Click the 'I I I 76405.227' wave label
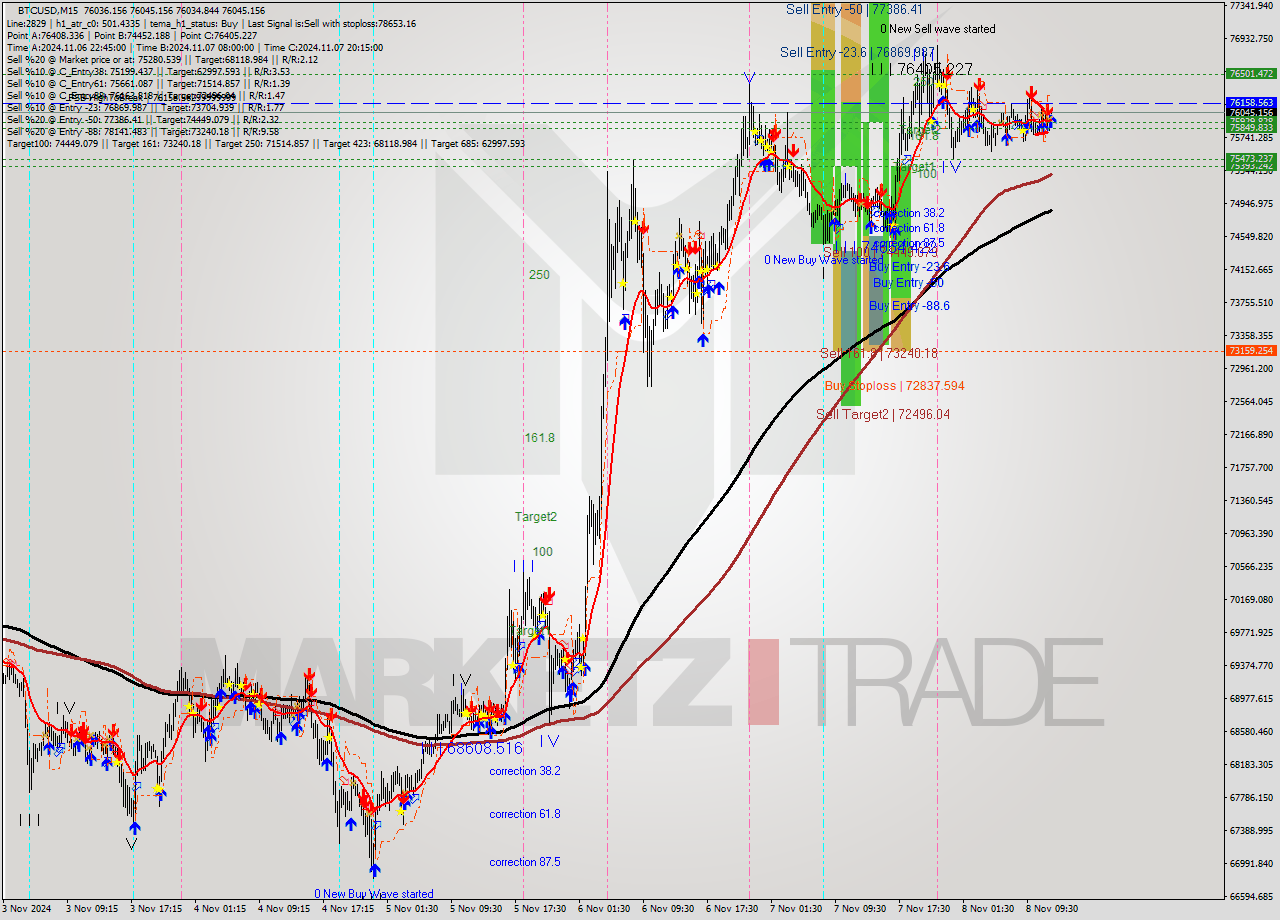This screenshot has height=920, width=1280. [x=921, y=69]
